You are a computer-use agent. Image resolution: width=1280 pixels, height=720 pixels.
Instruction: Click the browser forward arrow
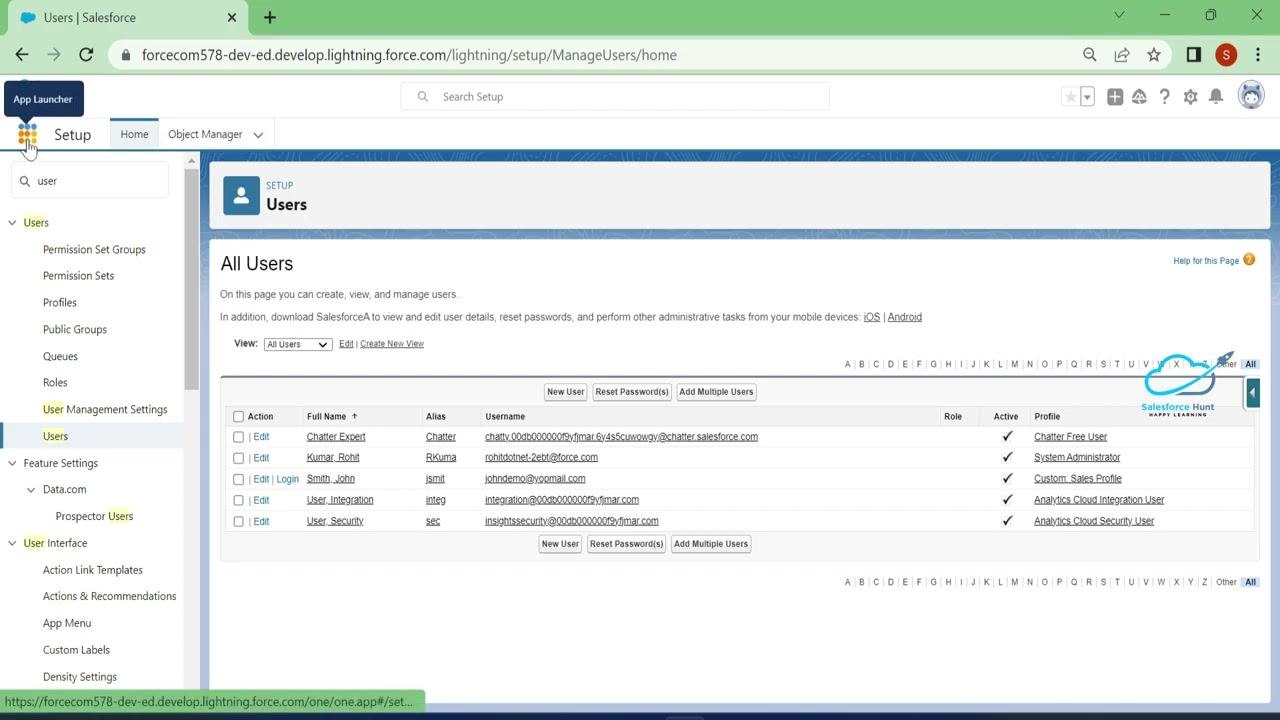point(54,55)
